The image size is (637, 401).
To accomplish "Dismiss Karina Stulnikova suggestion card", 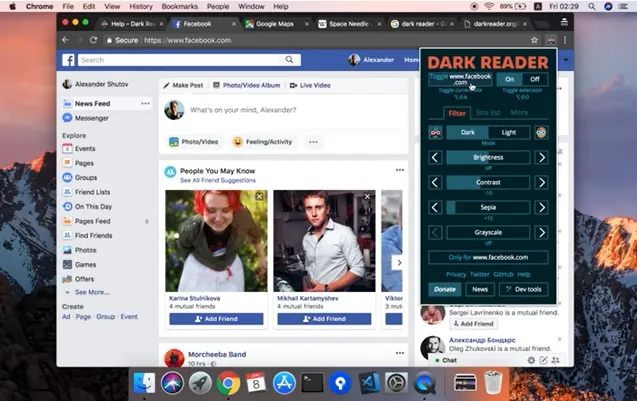I will pyautogui.click(x=259, y=197).
